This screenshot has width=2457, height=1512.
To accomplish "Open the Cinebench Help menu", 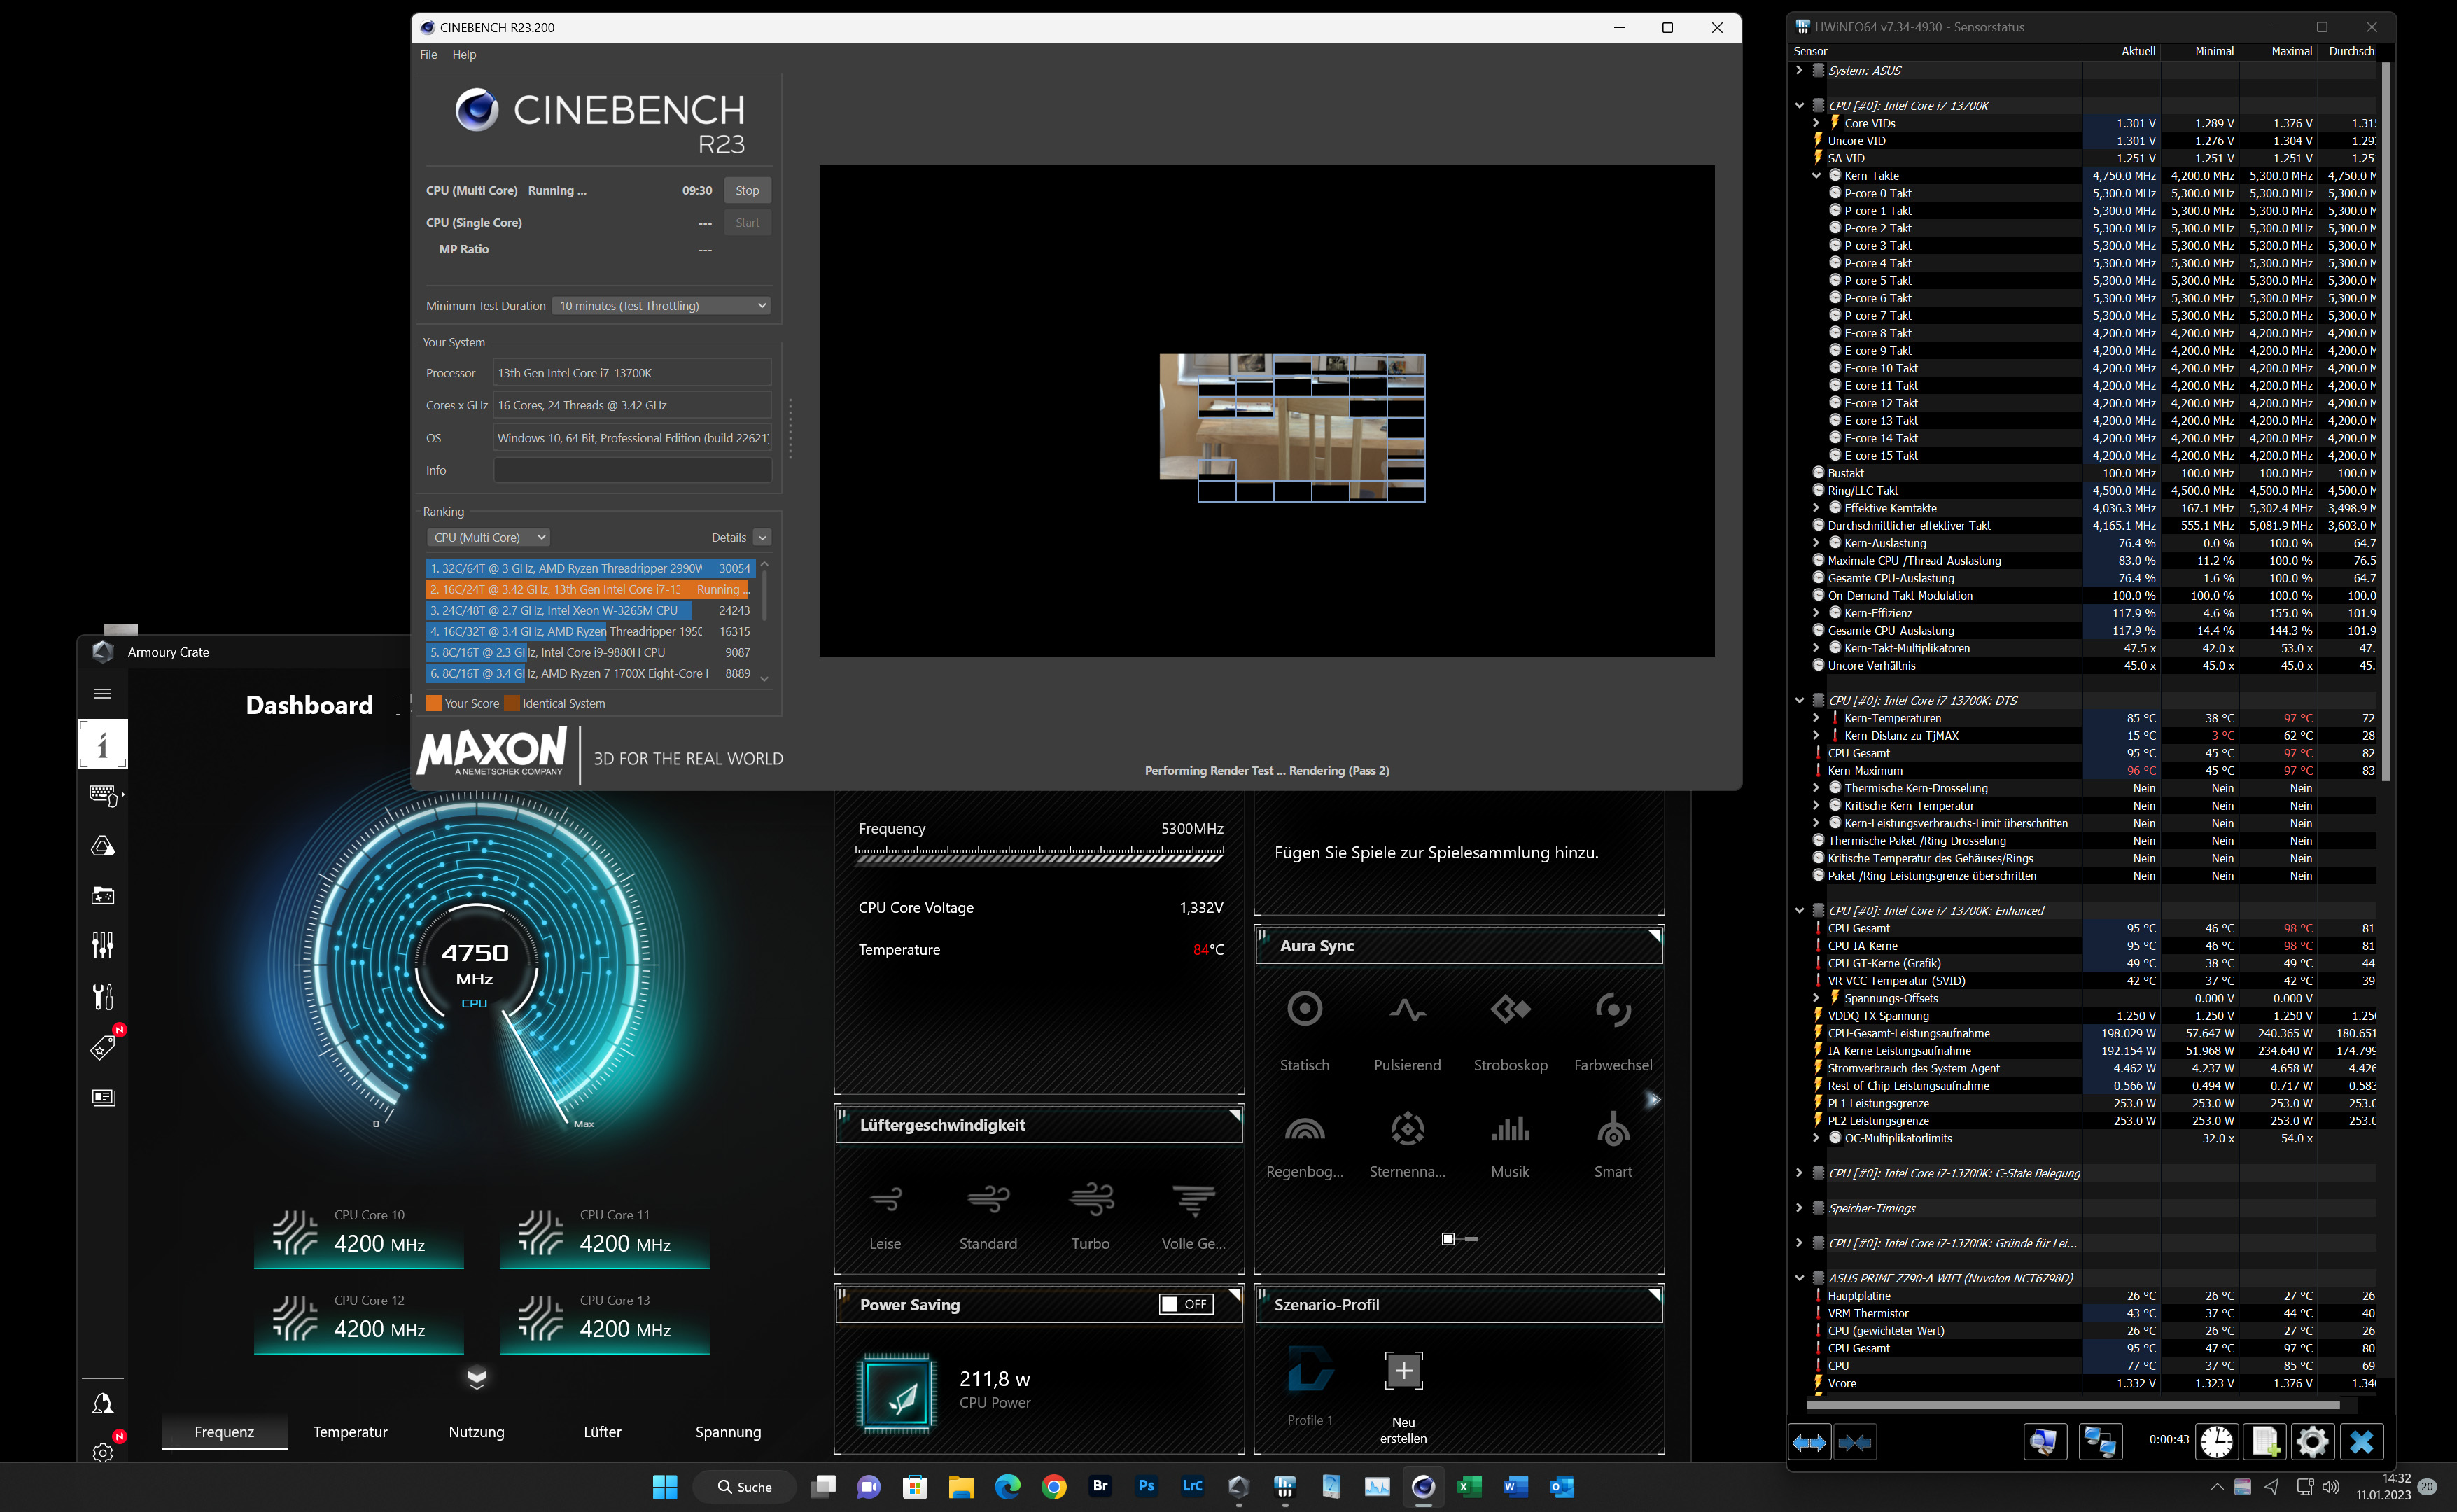I will point(464,55).
